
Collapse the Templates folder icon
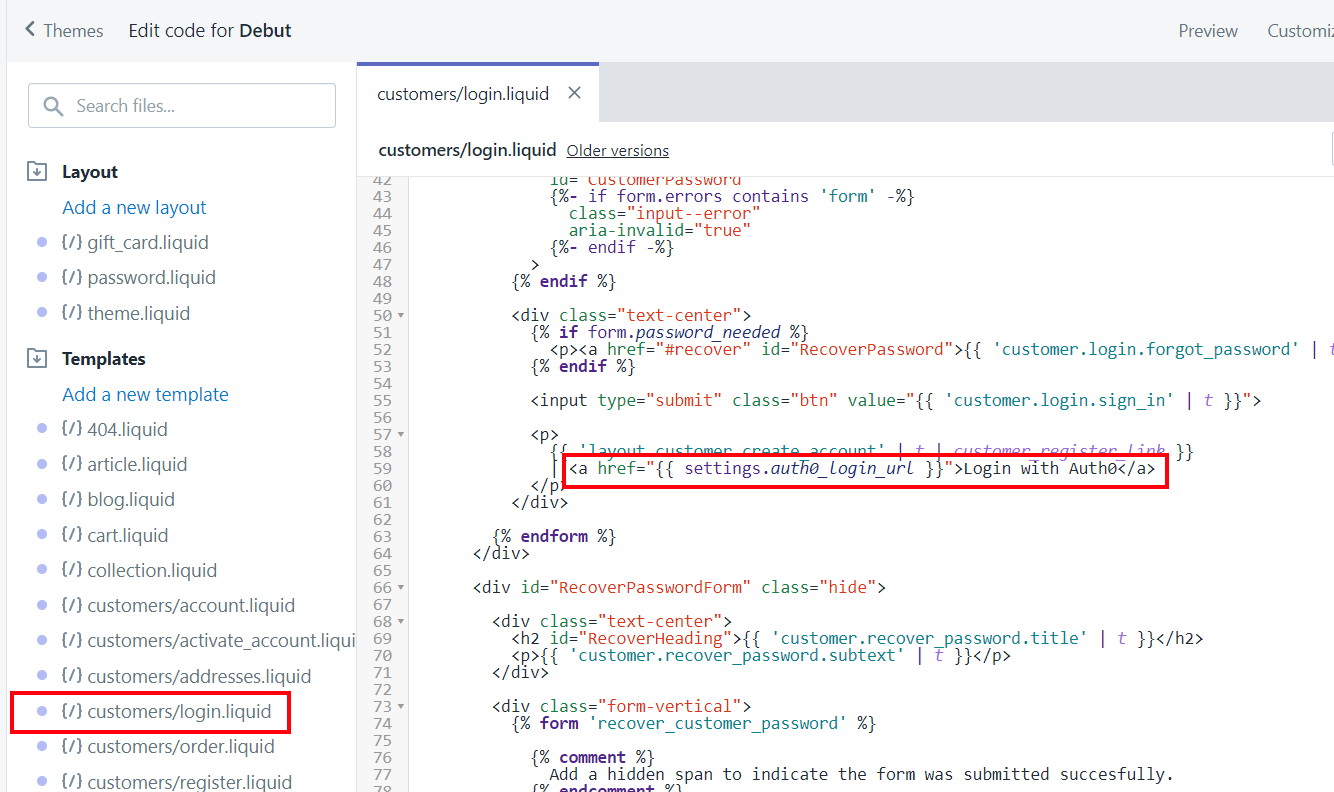[x=37, y=359]
